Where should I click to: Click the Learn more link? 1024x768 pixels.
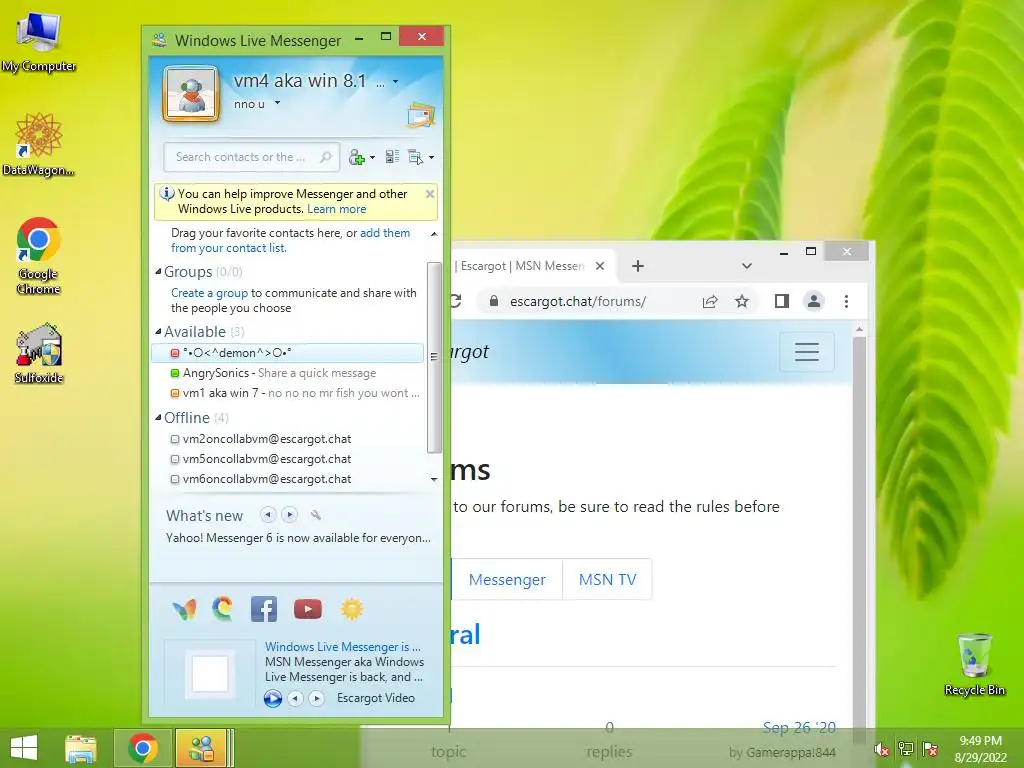pyautogui.click(x=336, y=209)
